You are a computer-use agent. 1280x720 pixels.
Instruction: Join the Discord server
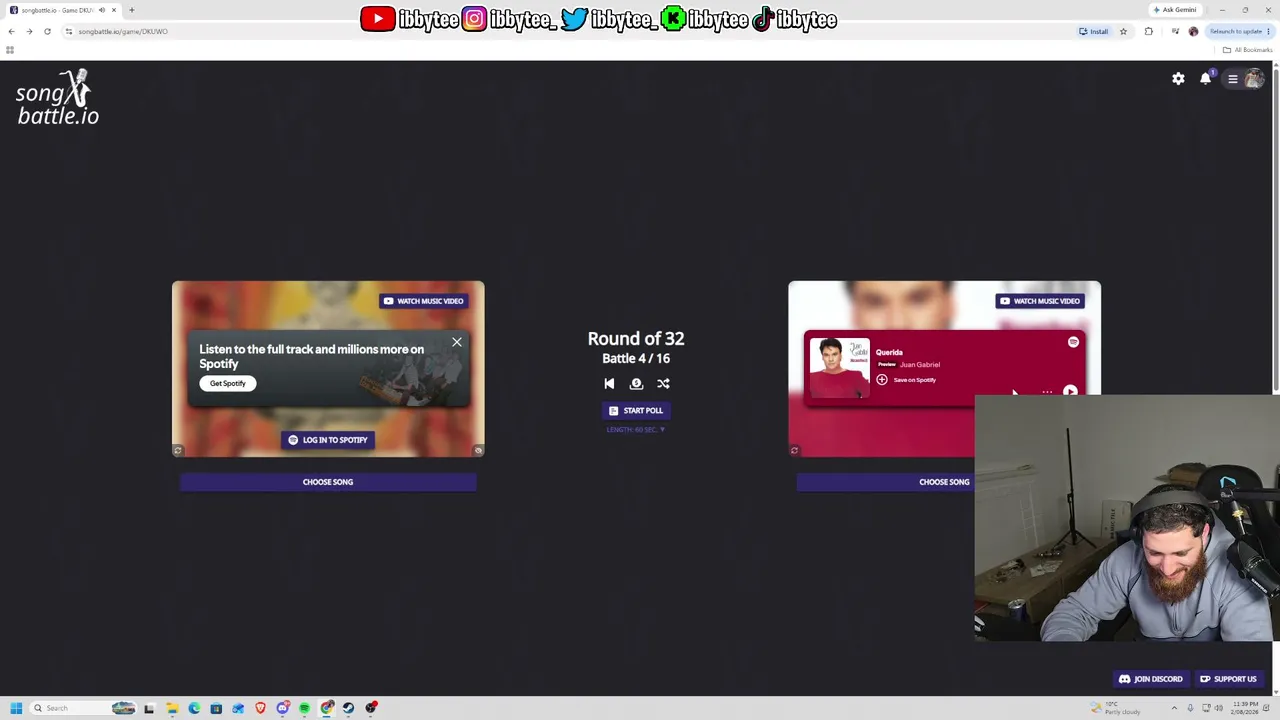[1150, 679]
